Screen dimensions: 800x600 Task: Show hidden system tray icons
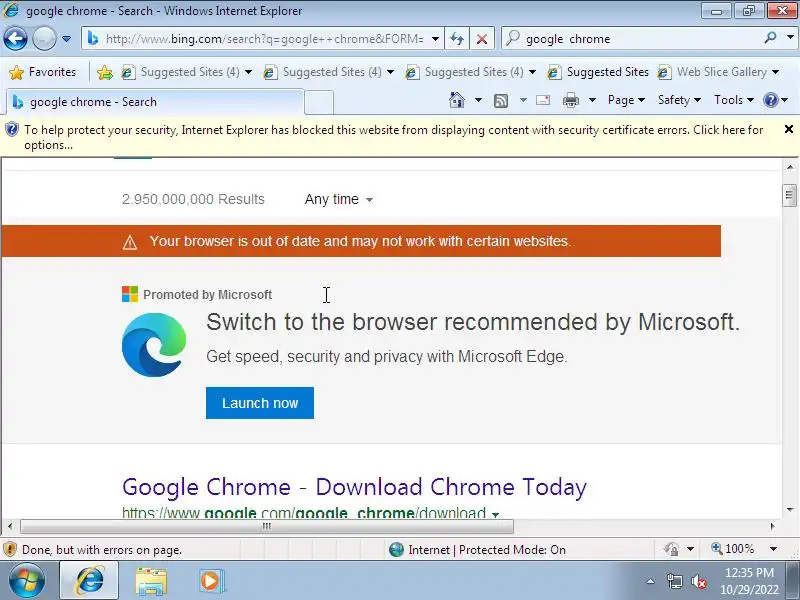[x=651, y=581]
